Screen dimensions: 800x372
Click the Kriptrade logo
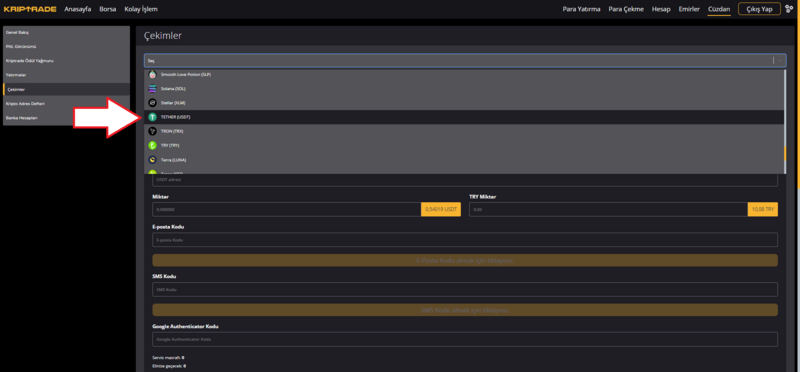point(30,9)
